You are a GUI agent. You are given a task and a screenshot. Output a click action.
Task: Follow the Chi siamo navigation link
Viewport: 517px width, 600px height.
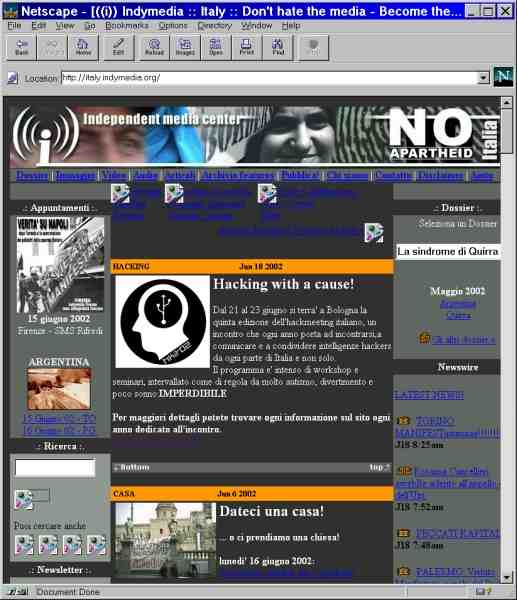(x=348, y=176)
